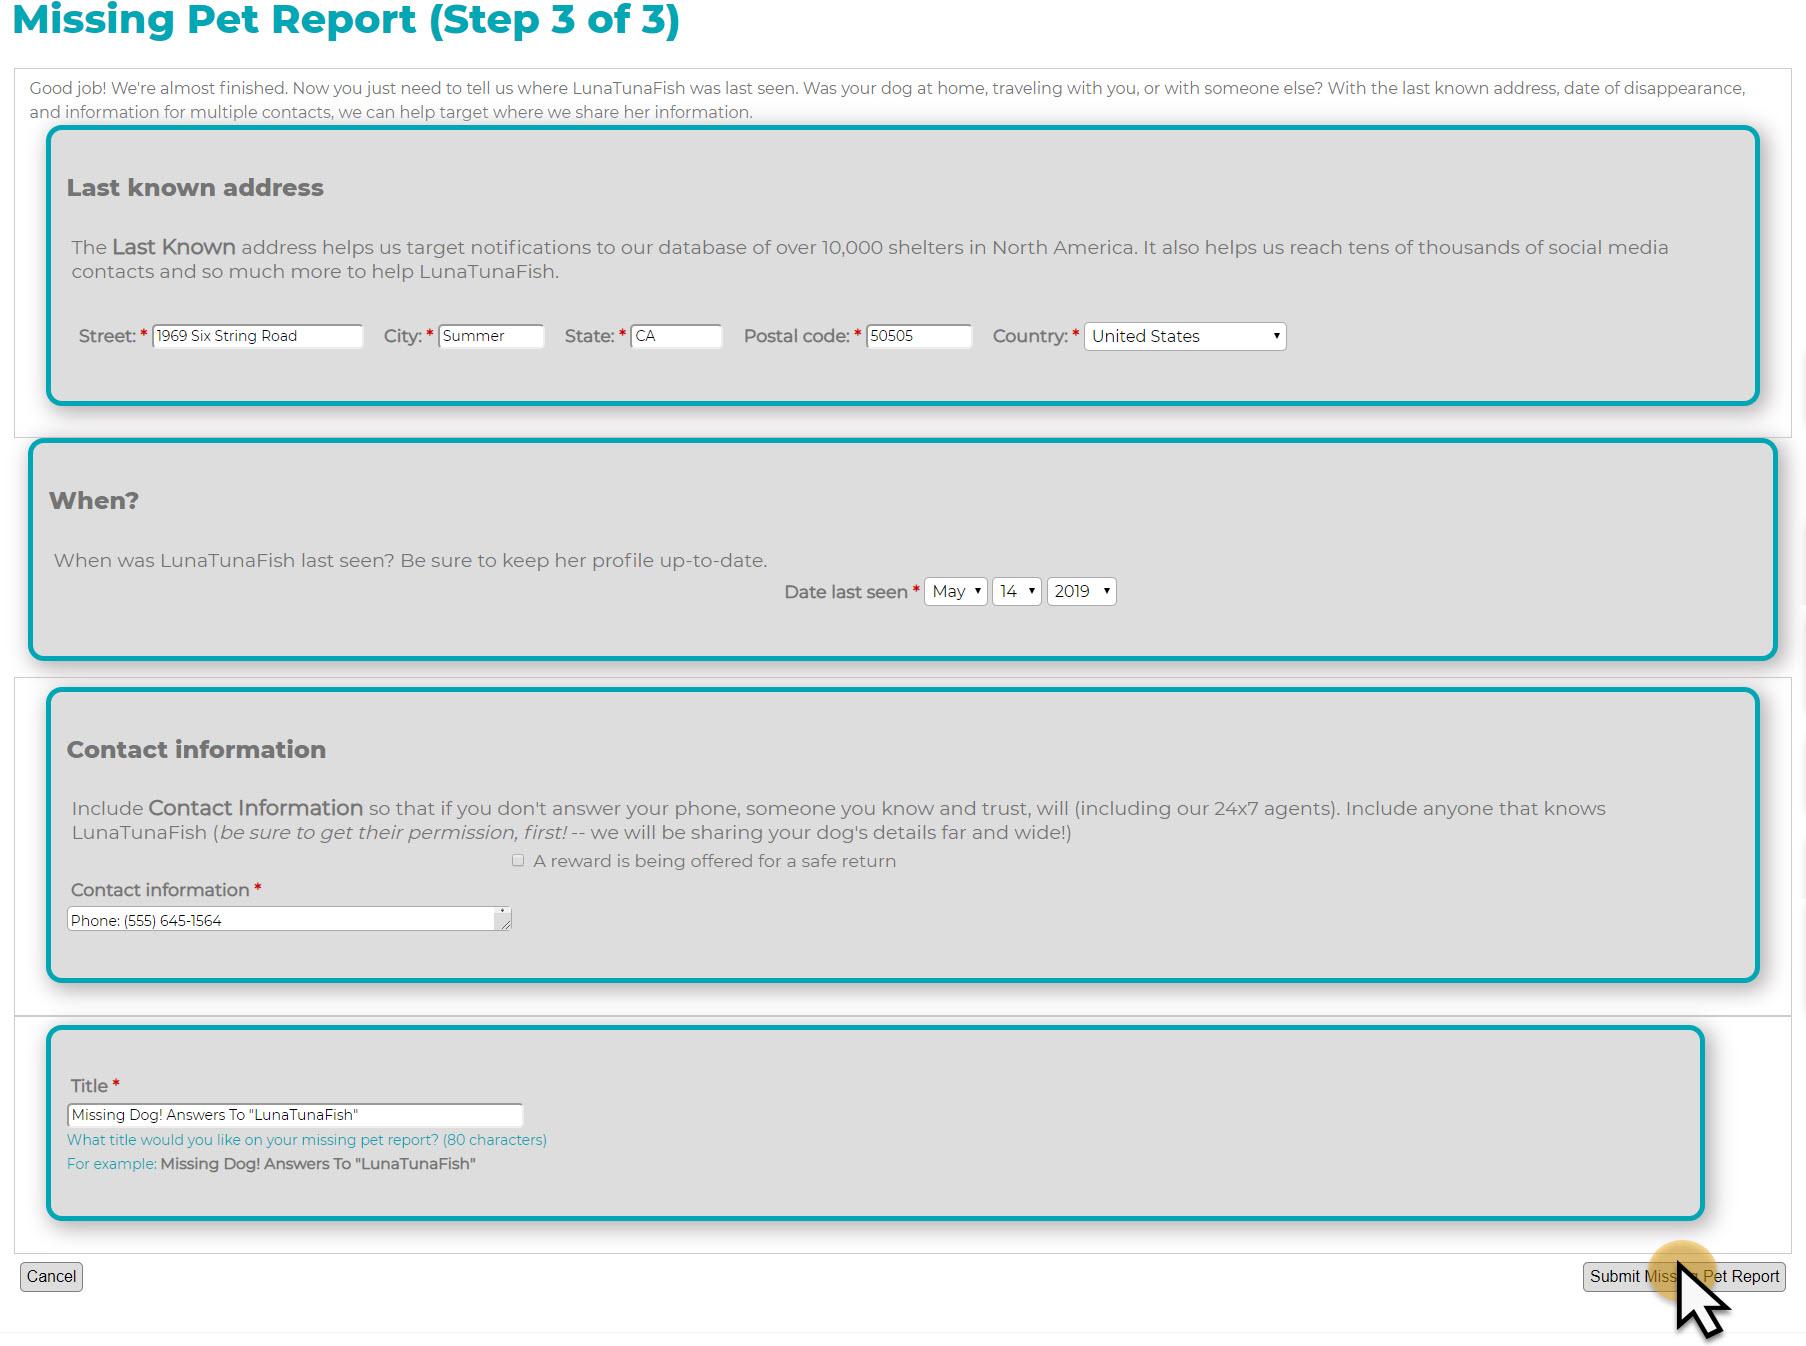Viewport: 1806px width, 1346px height.
Task: Focus the State input box
Action: coord(676,336)
